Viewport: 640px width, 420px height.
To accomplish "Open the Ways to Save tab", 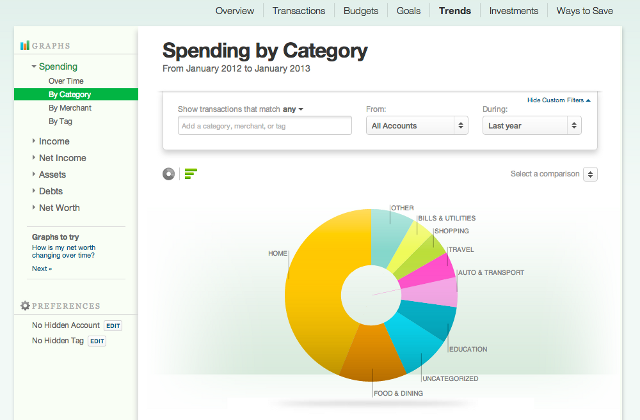I will (x=584, y=11).
